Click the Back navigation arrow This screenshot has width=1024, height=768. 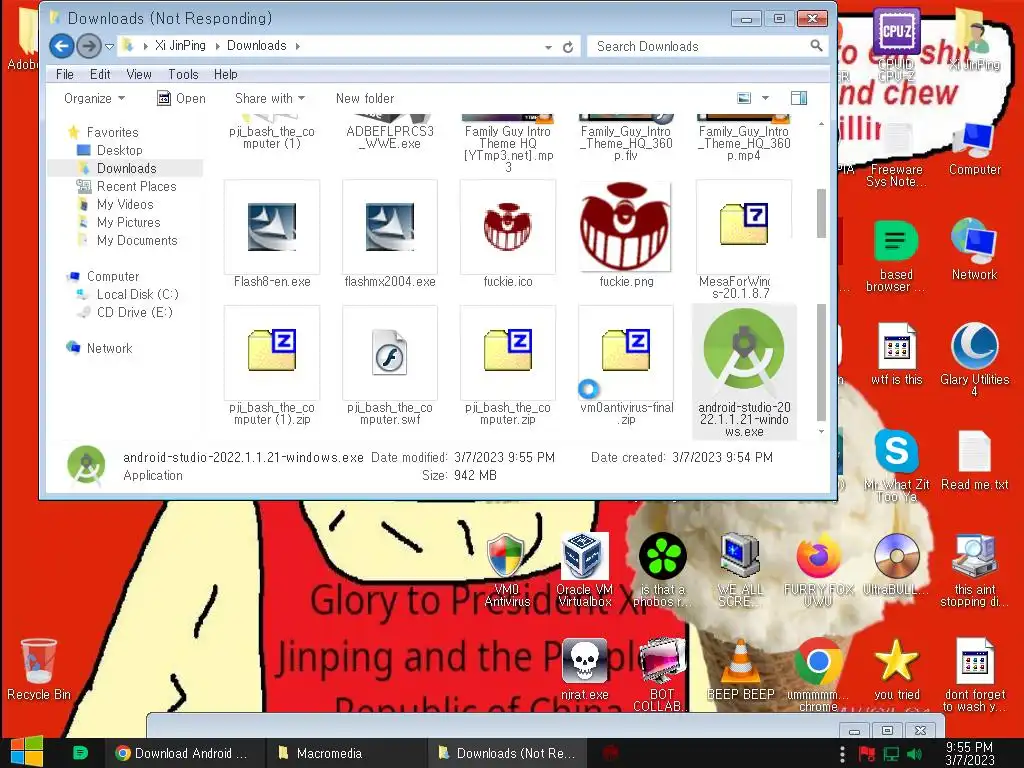click(61, 46)
